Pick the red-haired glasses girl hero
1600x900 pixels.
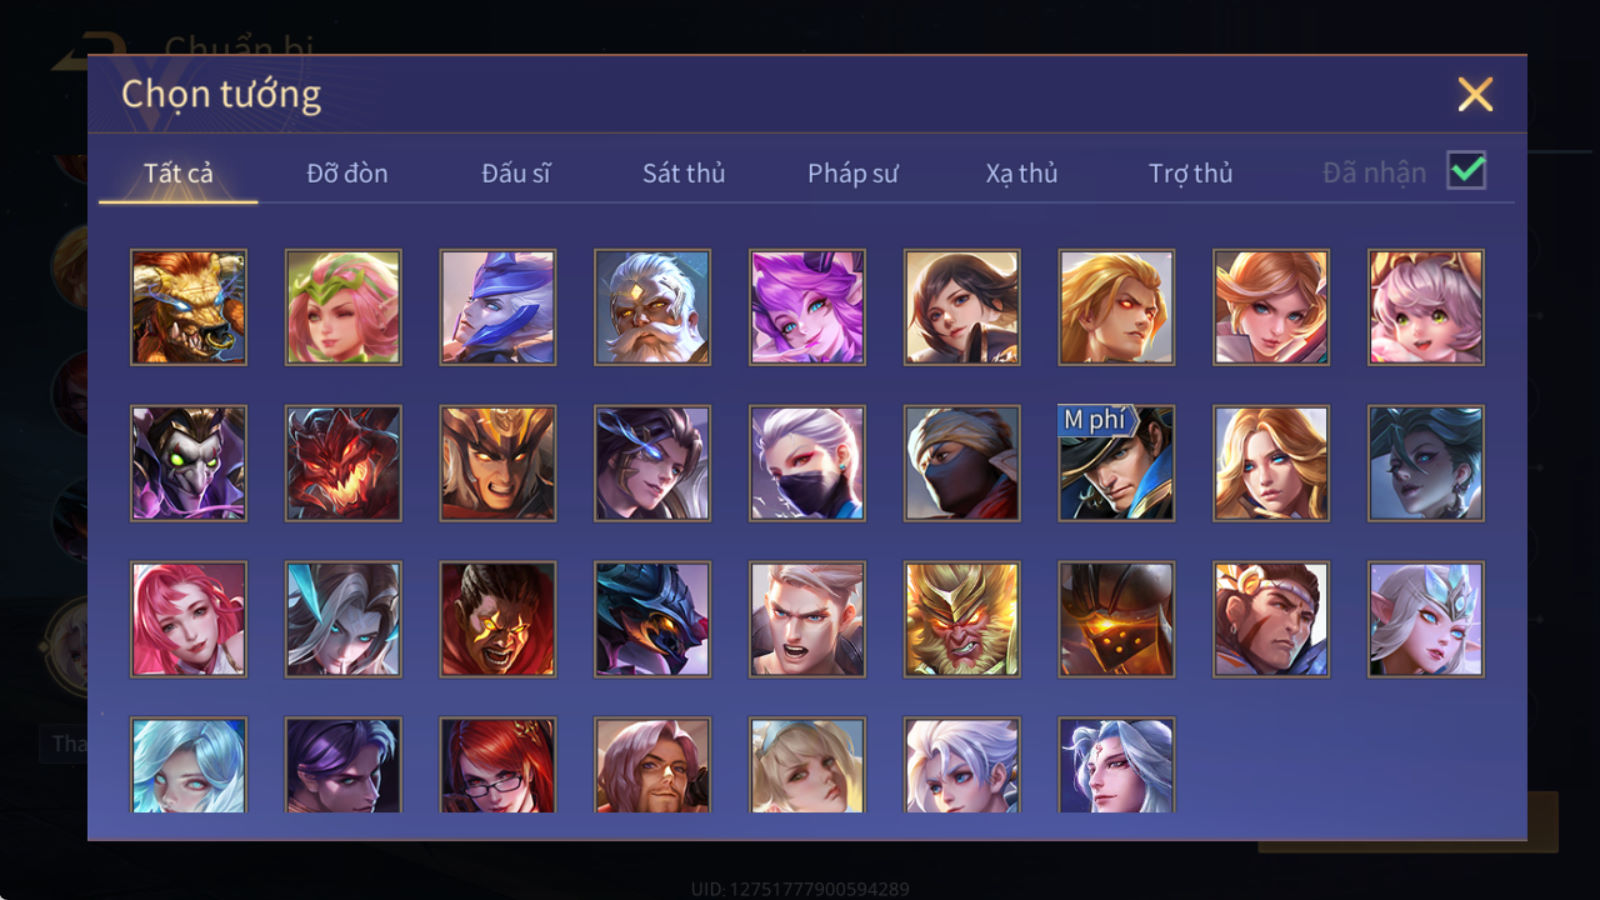(498, 765)
